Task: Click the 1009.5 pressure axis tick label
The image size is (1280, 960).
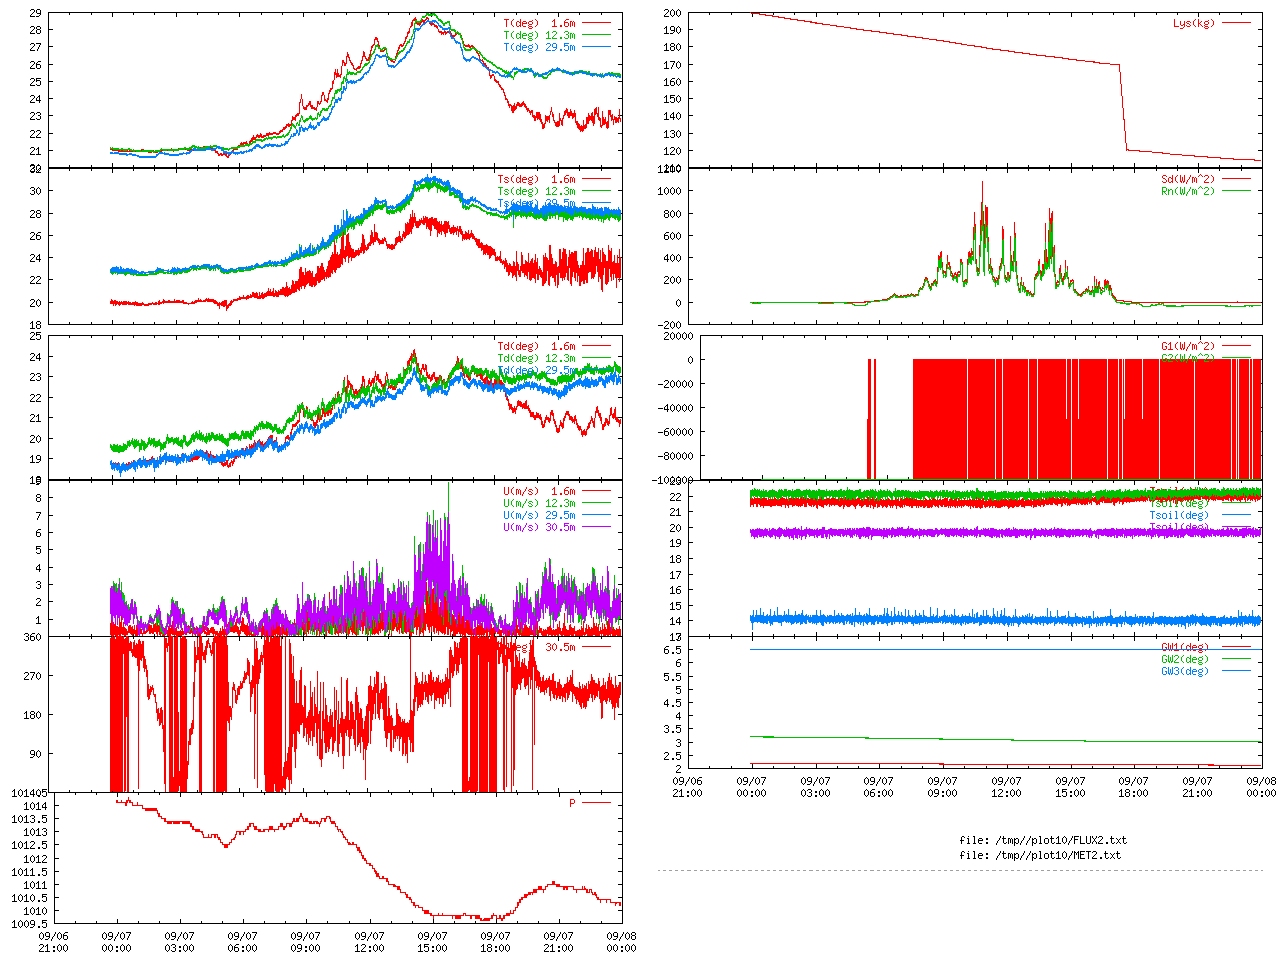Action: (x=29, y=924)
